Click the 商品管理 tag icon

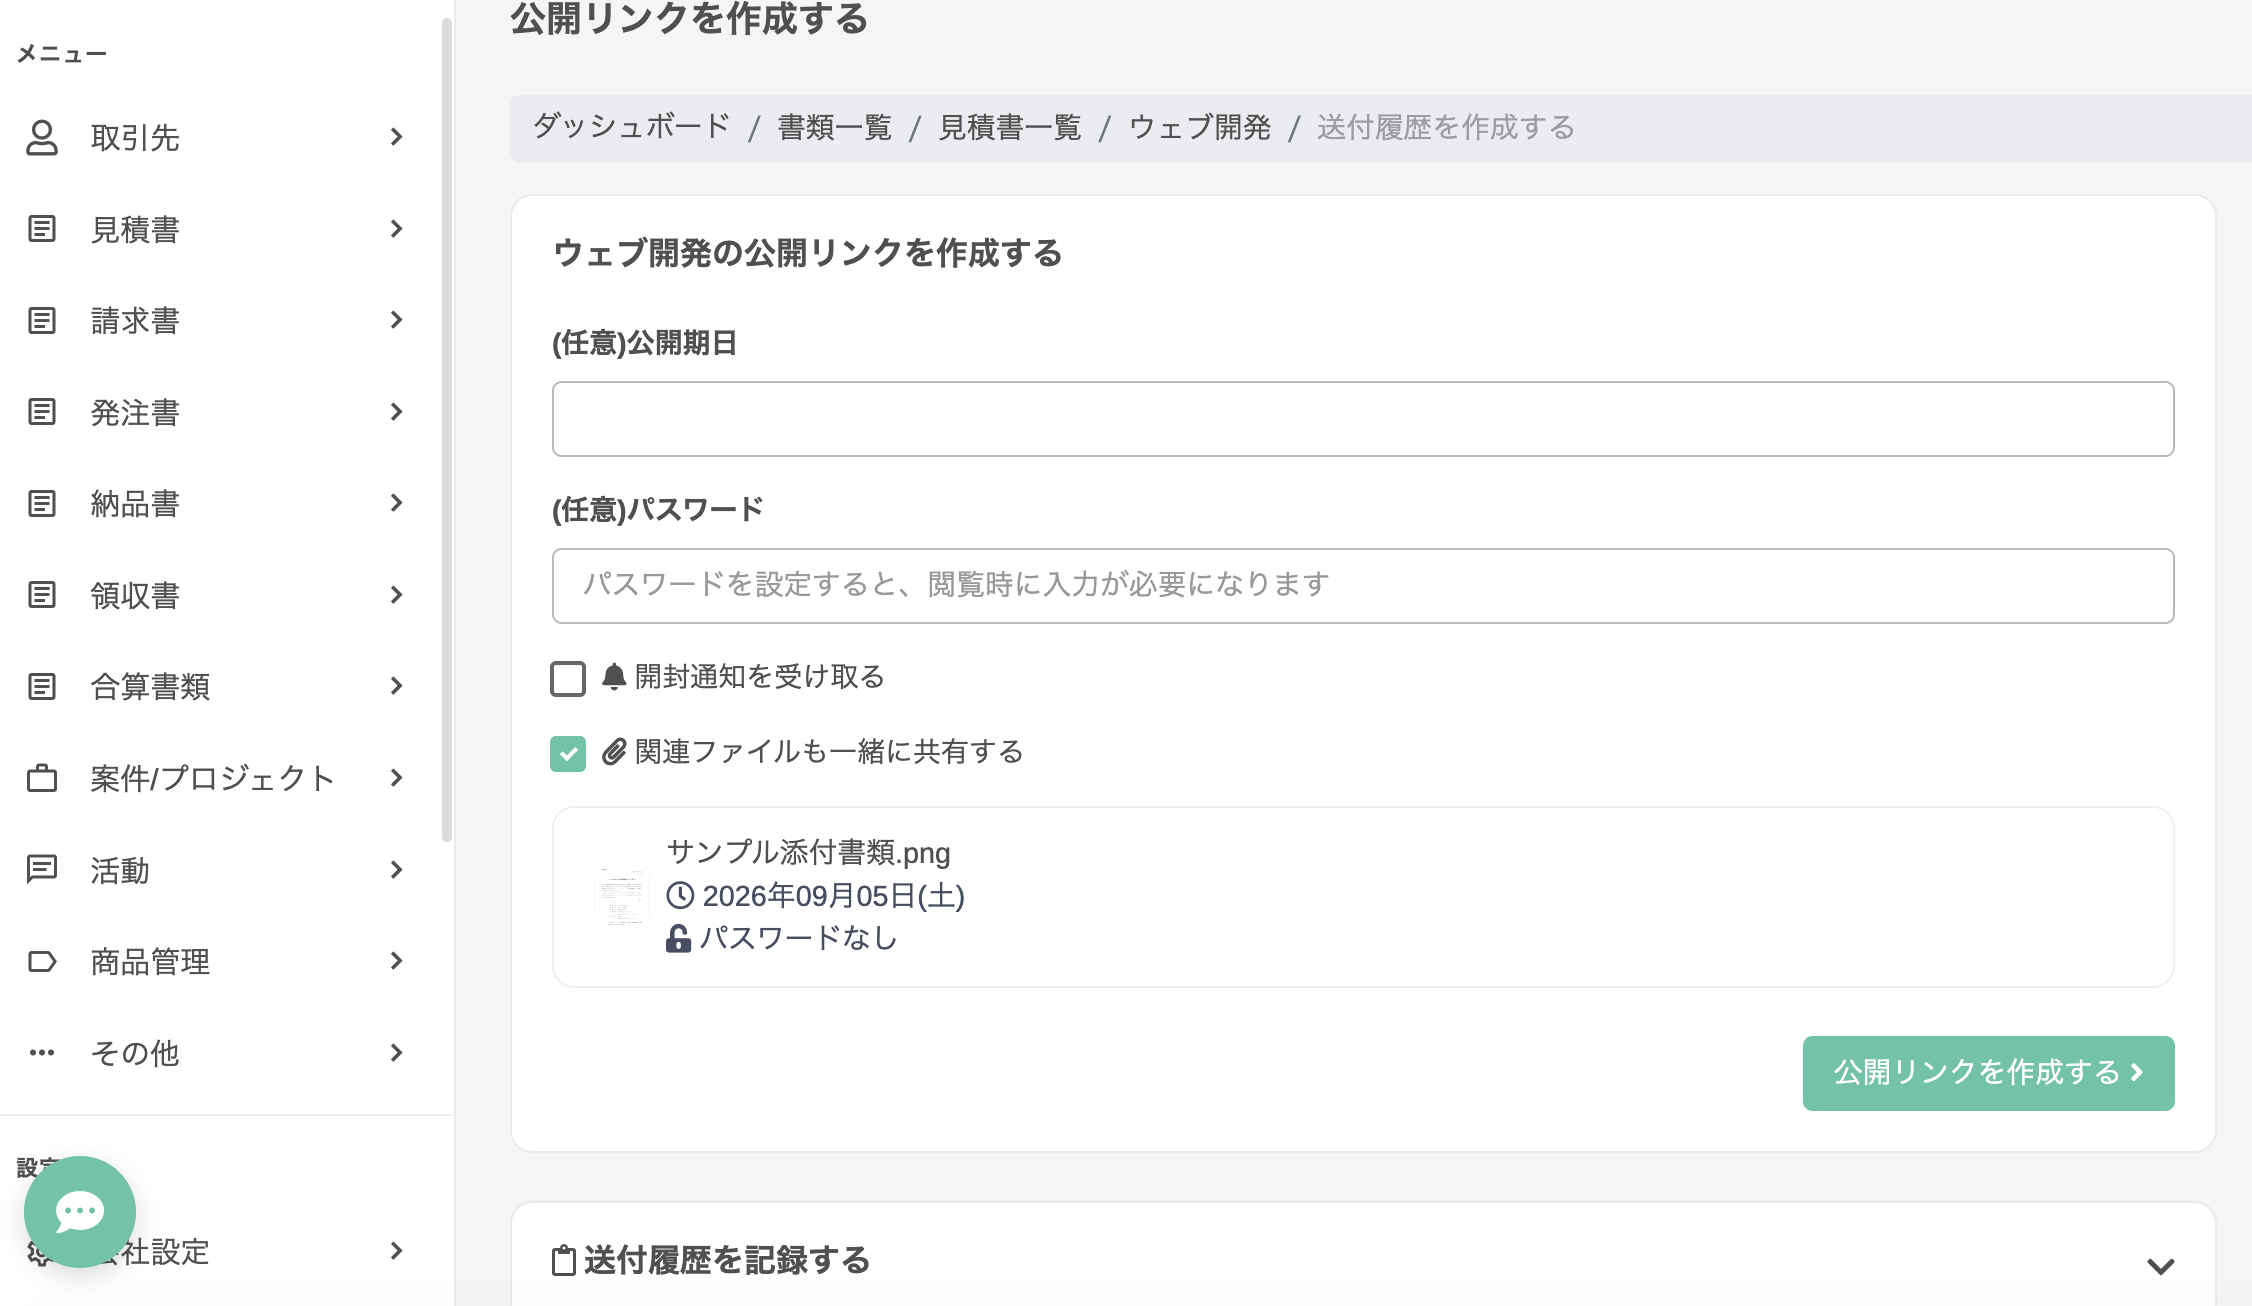click(x=41, y=961)
